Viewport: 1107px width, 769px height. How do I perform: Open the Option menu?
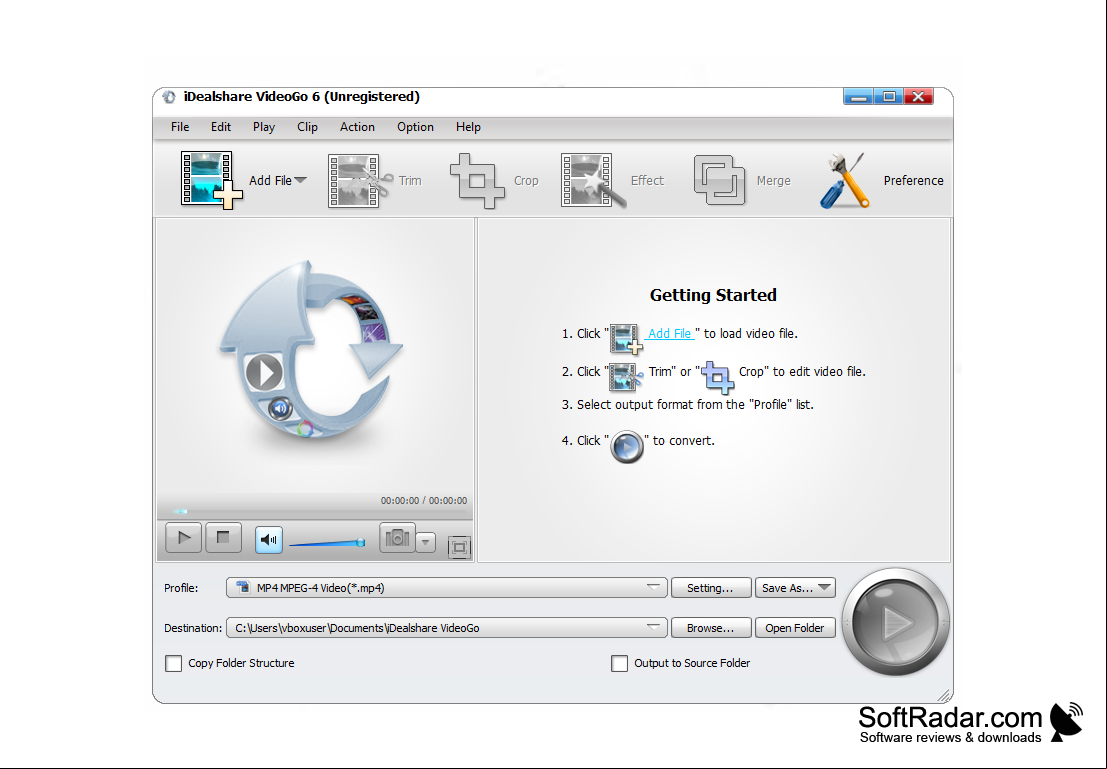click(x=415, y=127)
